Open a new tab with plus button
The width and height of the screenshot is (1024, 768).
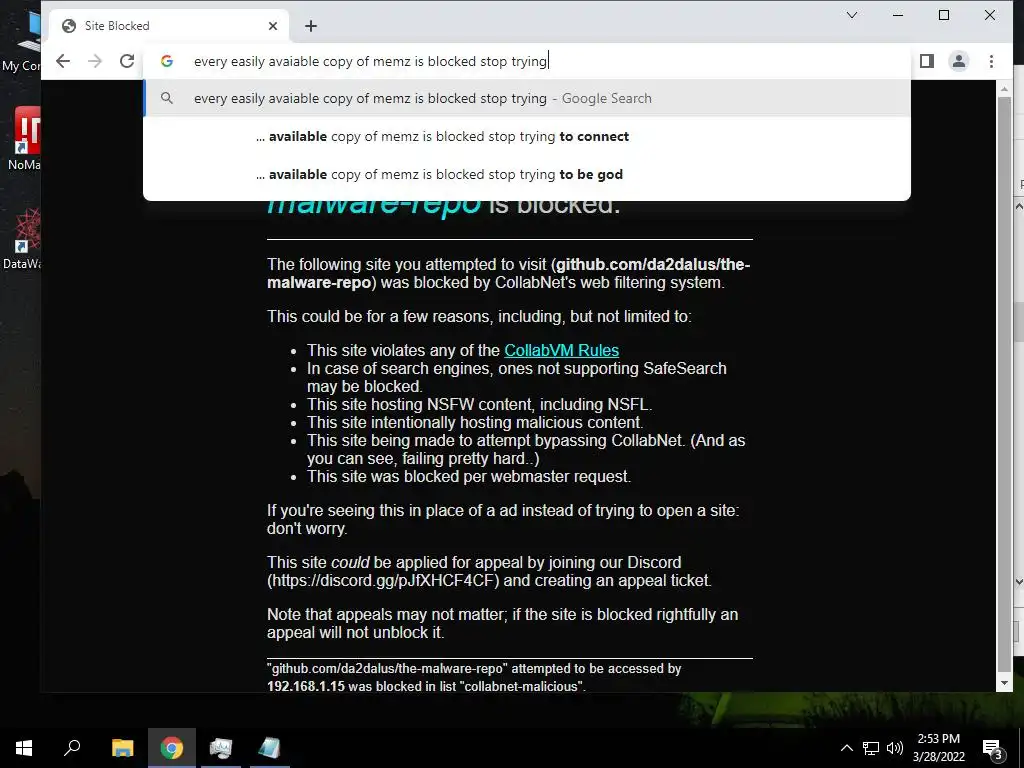click(x=311, y=26)
